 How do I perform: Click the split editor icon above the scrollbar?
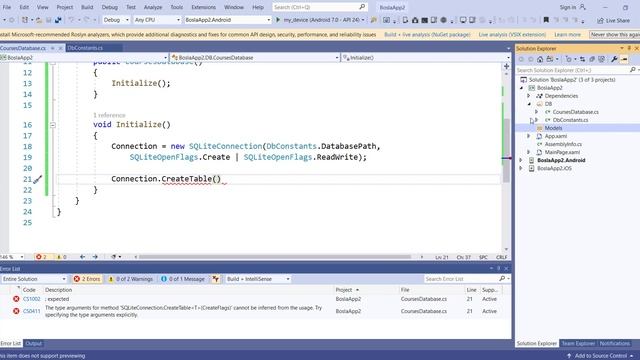coord(507,66)
